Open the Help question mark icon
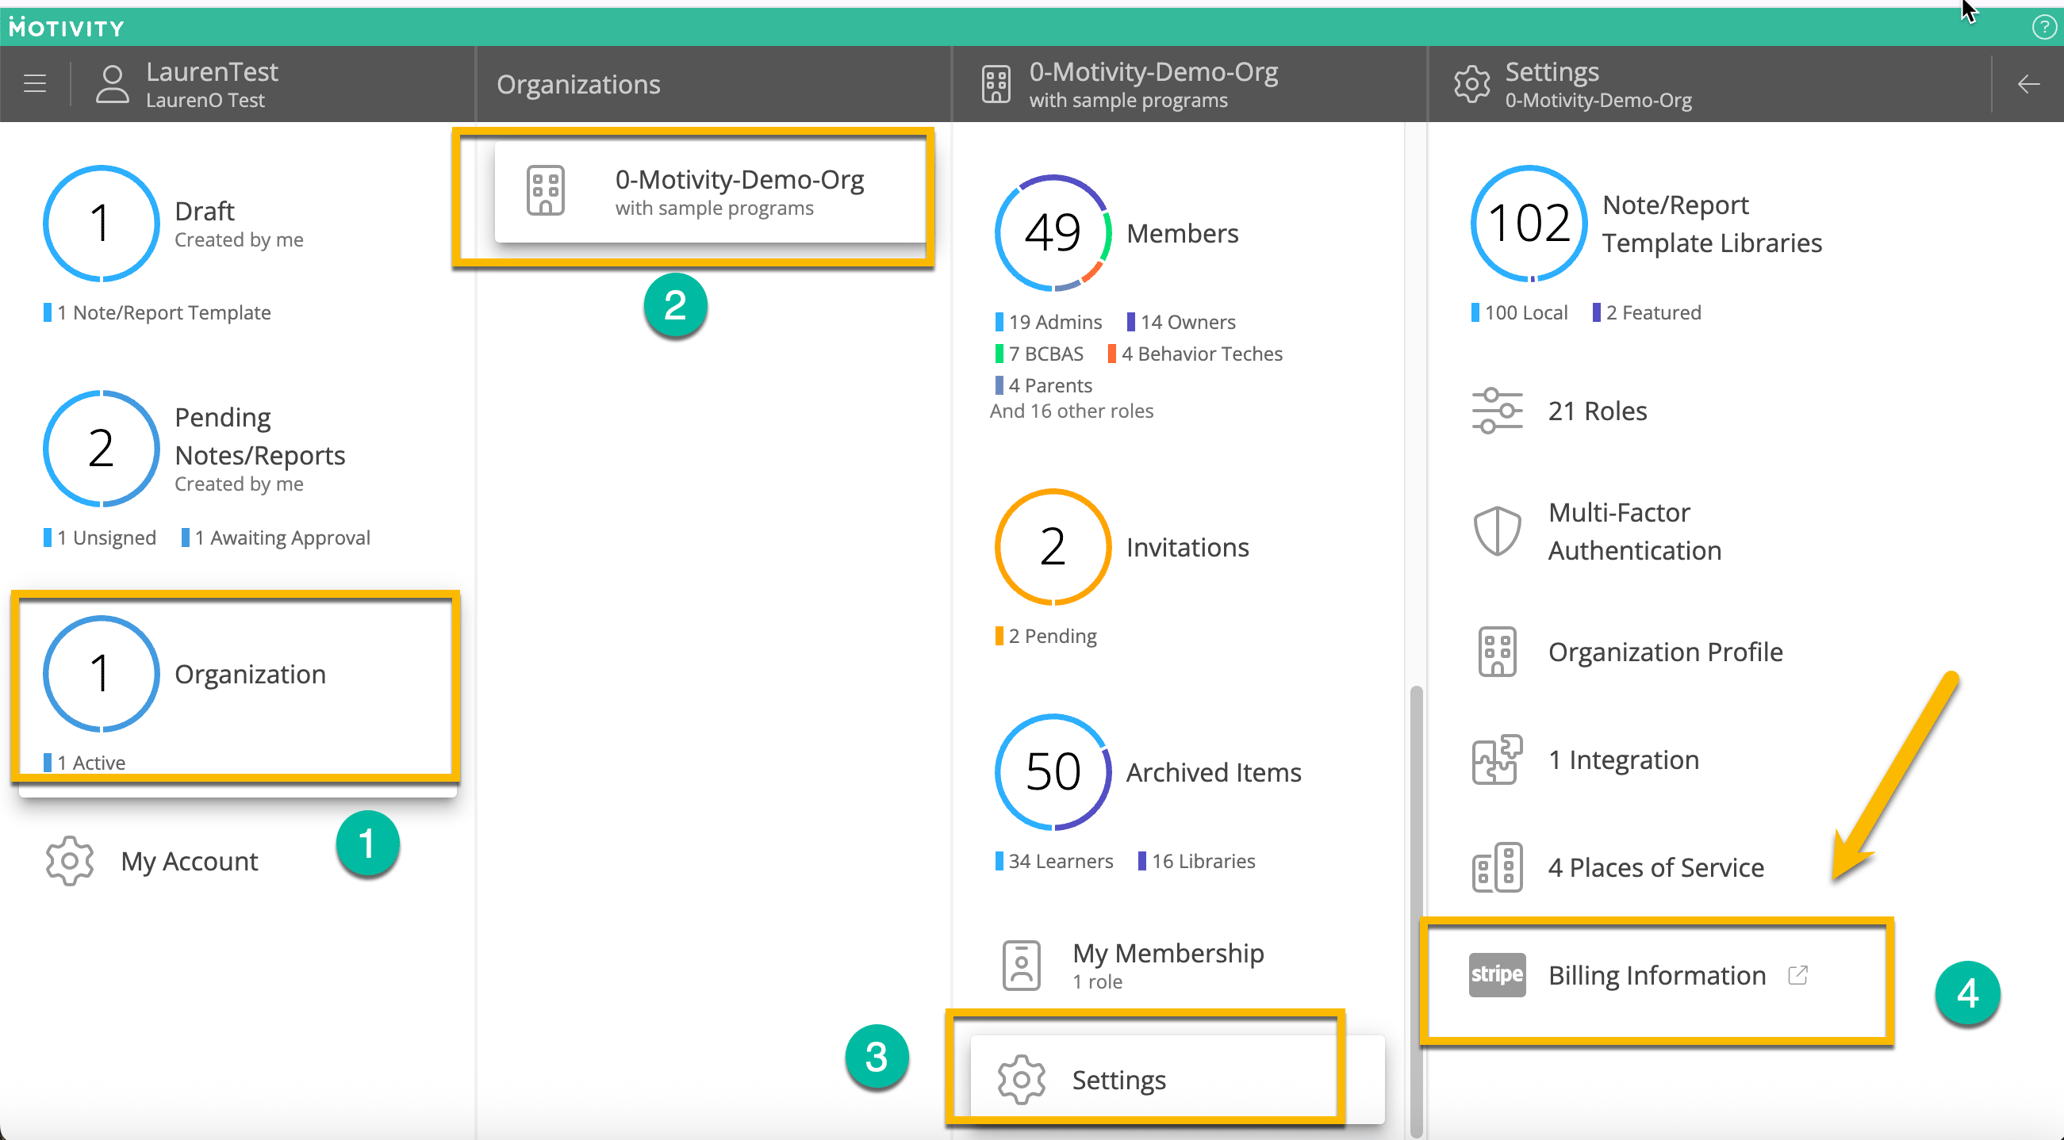Image resolution: width=2064 pixels, height=1140 pixels. point(2043,26)
